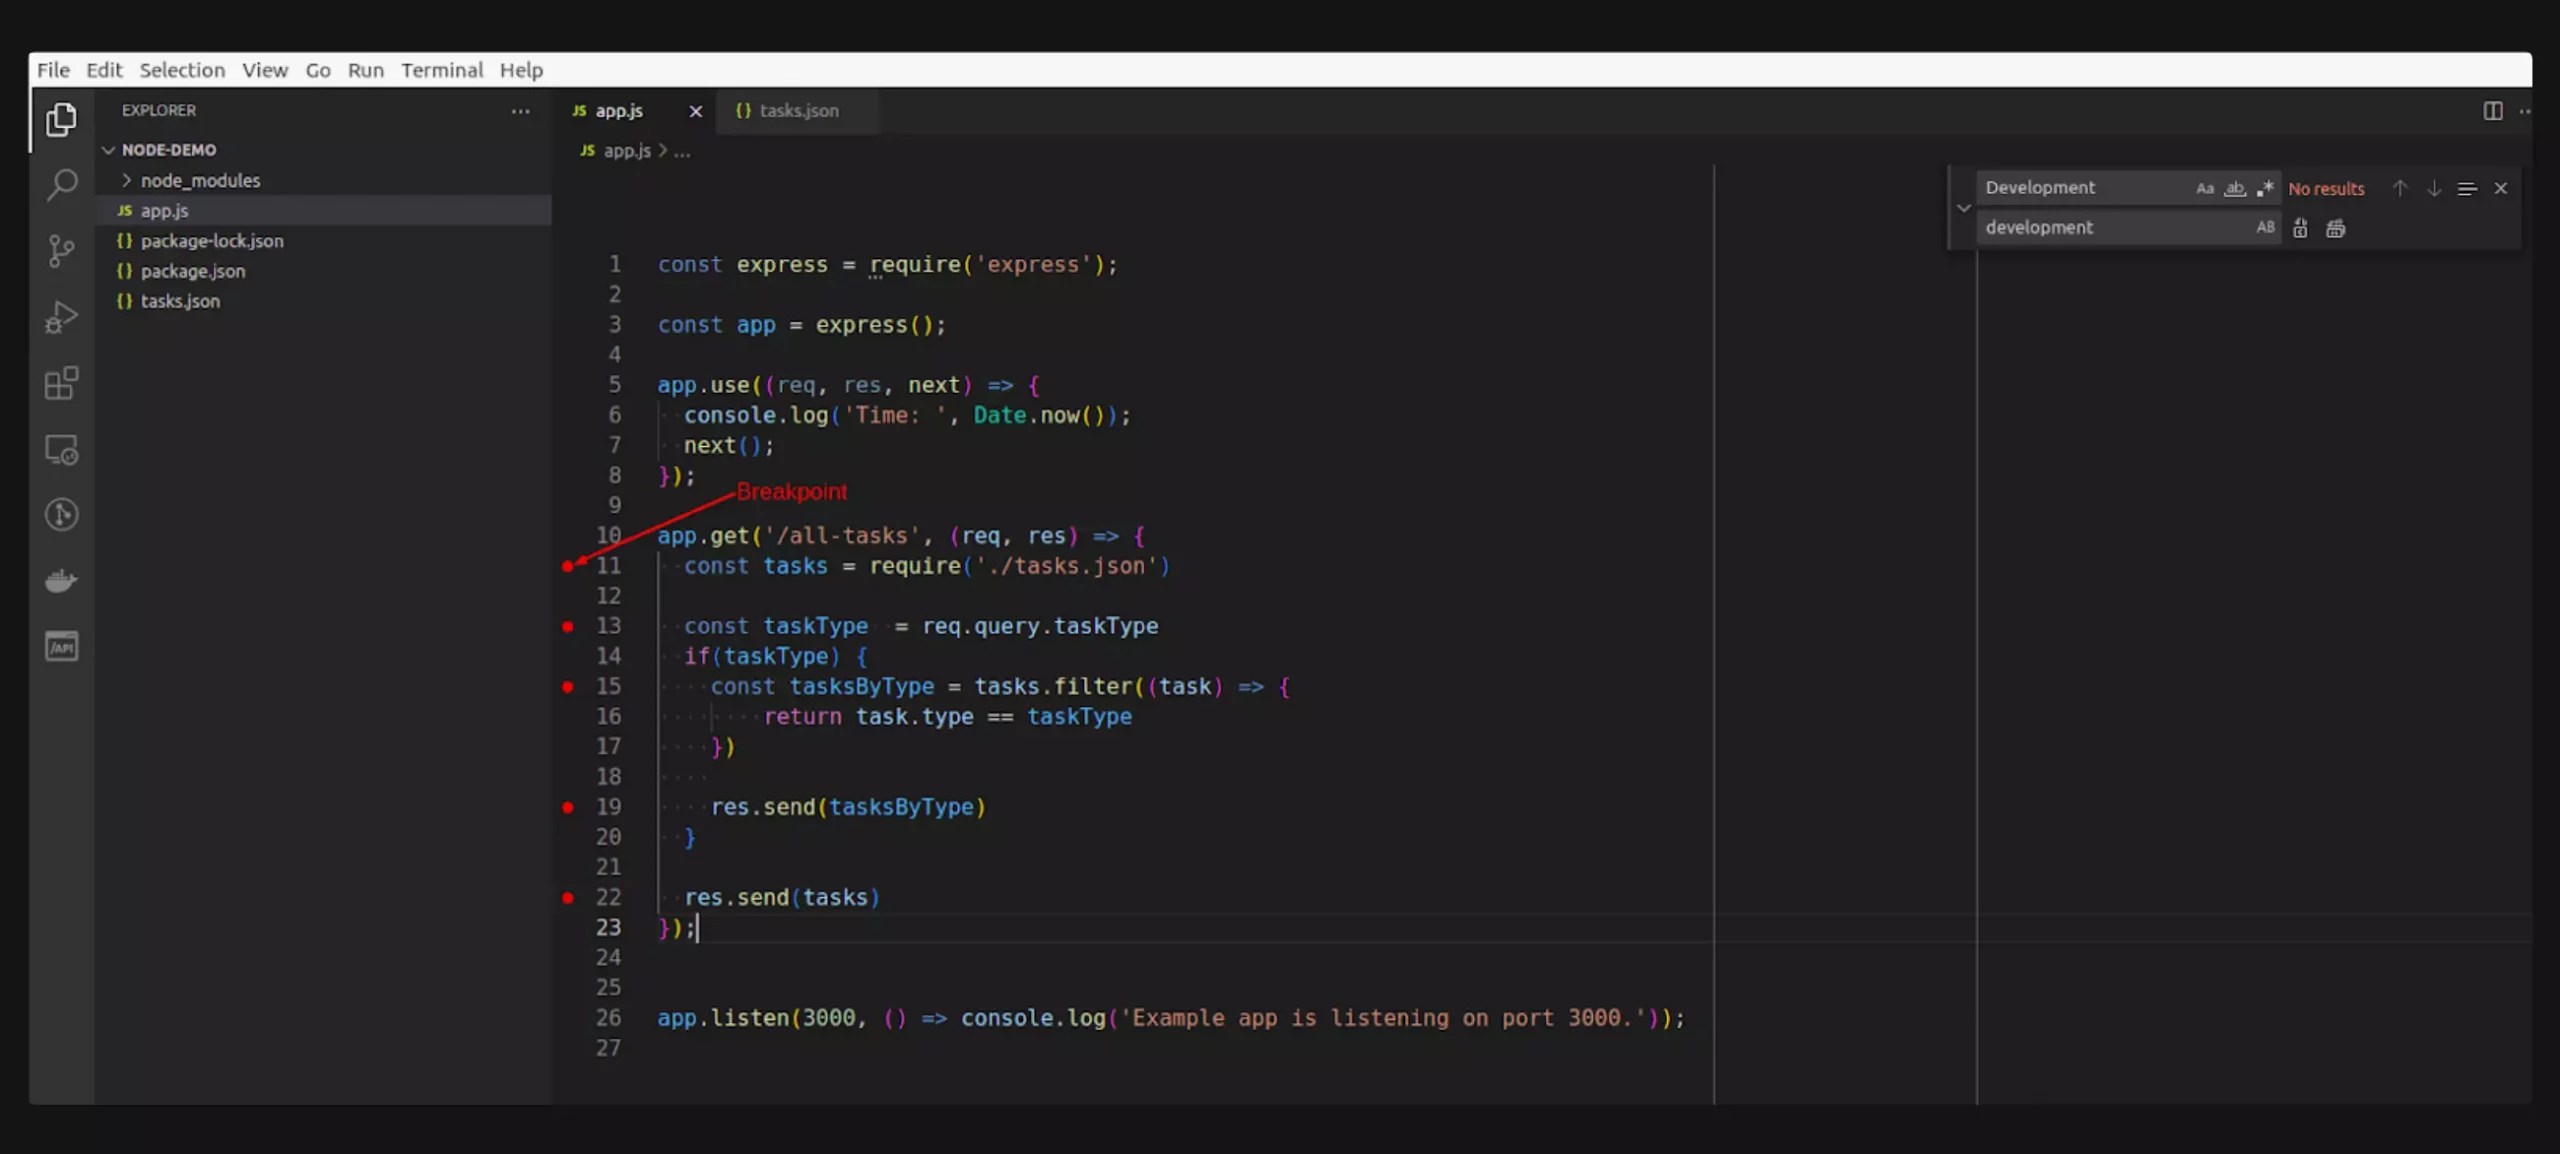Open the Search view in the activity bar
The height and width of the screenshot is (1154, 2560).
(x=61, y=184)
